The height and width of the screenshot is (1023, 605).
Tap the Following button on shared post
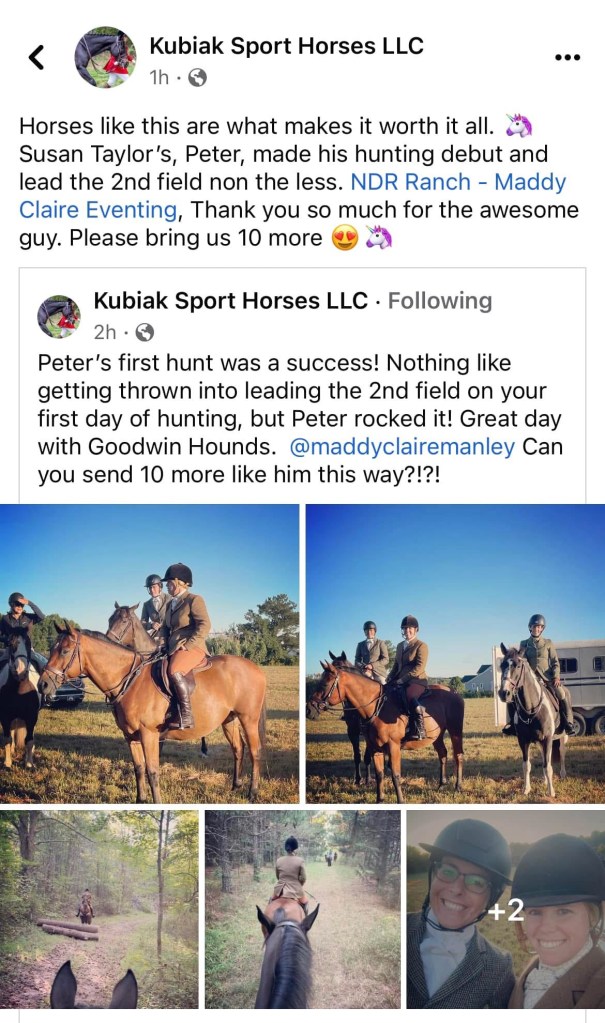coord(440,301)
